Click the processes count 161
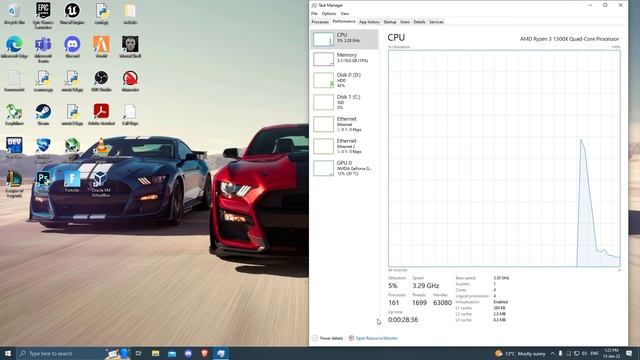Screen dimensions: 640x360 [x=393, y=302]
